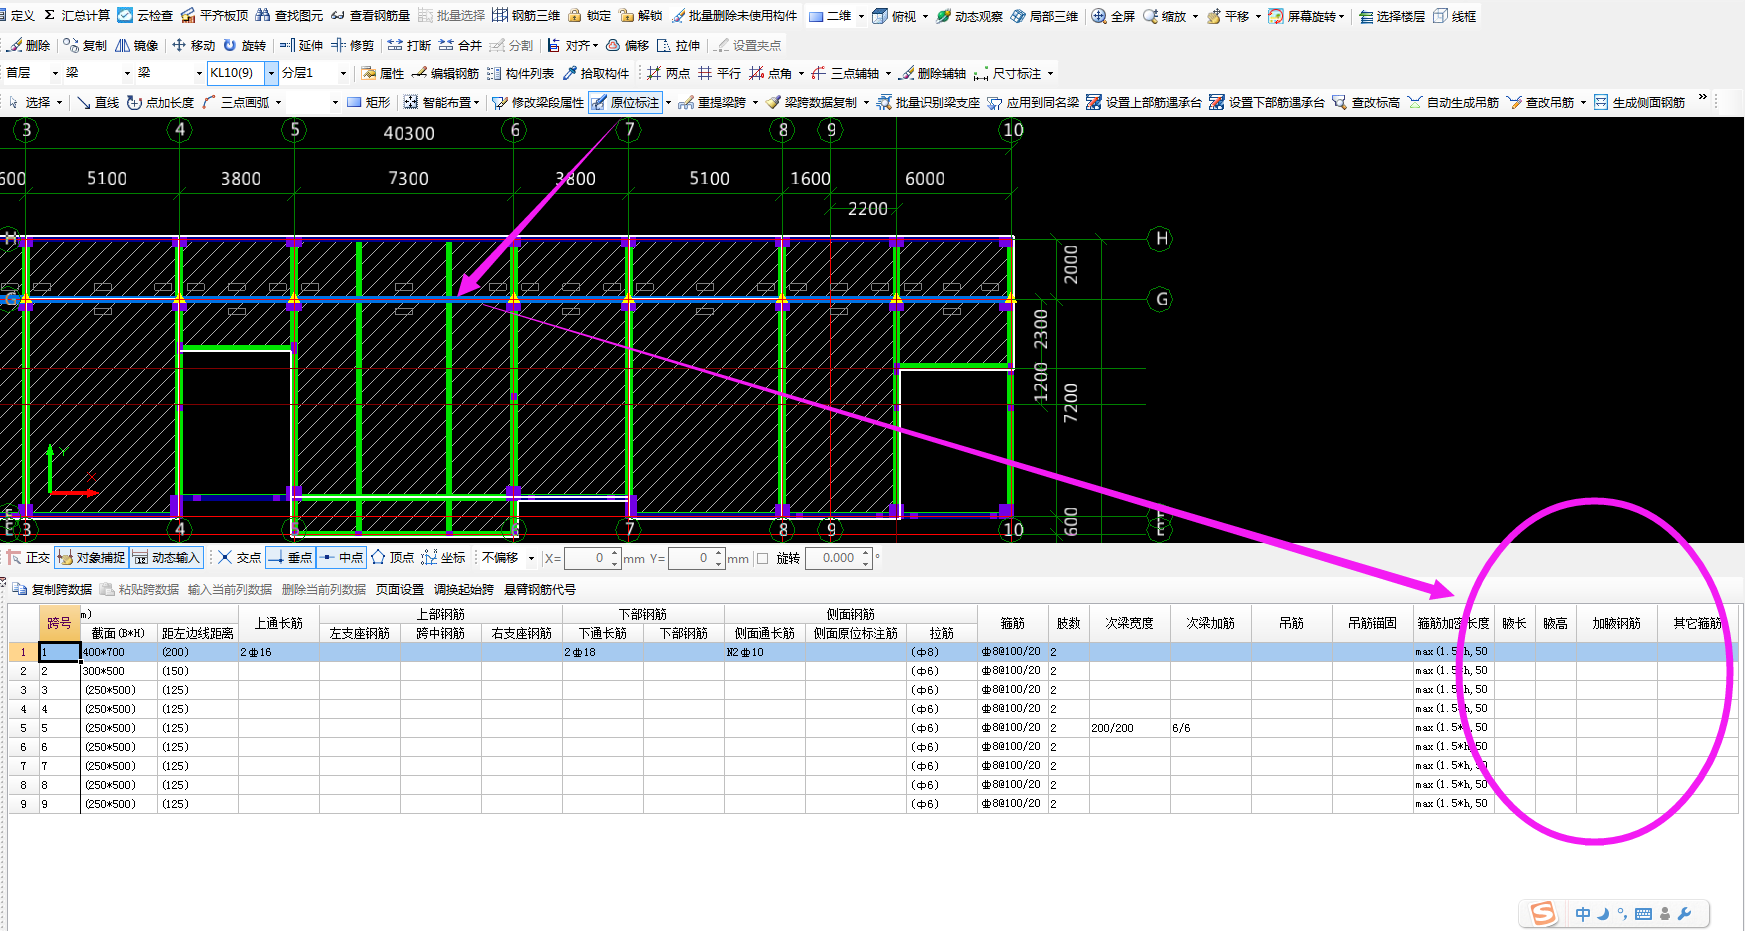Expand the 俯视 view direction dropdown
1745x931 pixels.
925,16
